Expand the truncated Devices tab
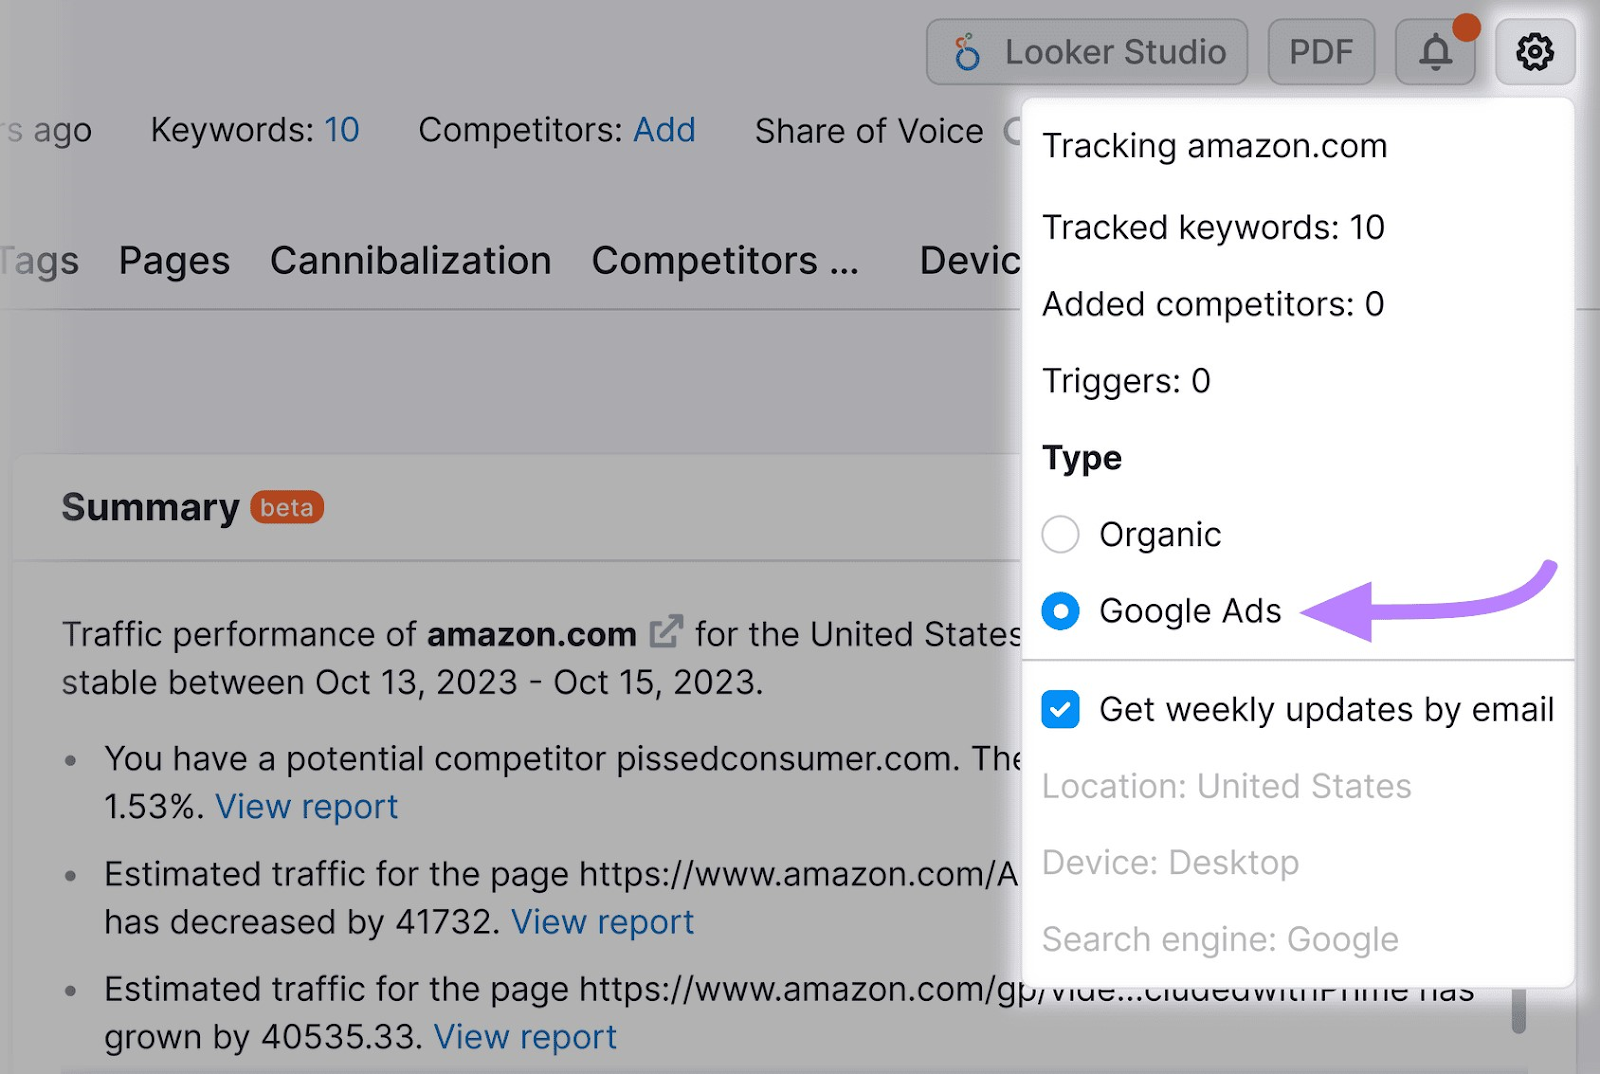 click(970, 261)
